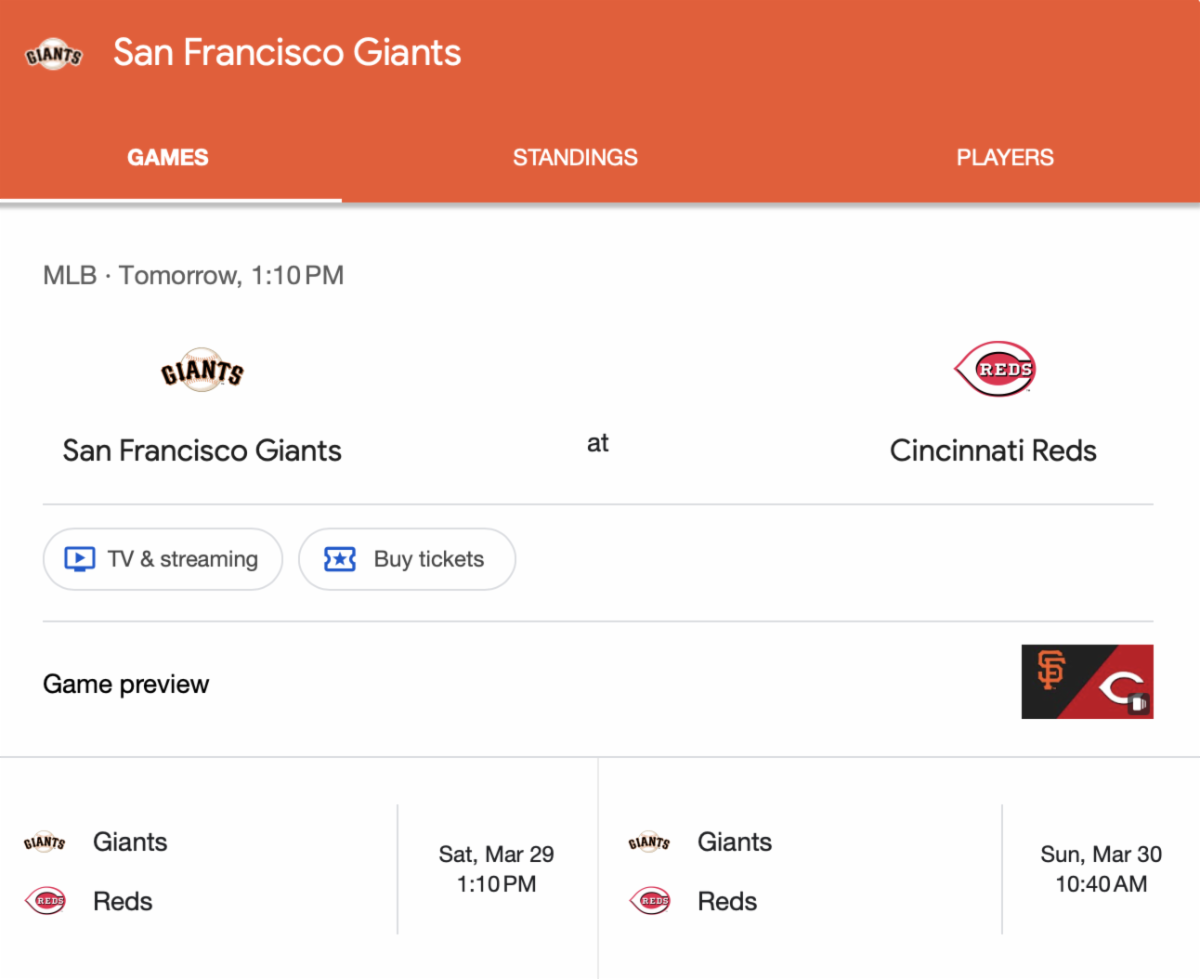Viewport: 1200px width, 979px height.
Task: Open the Game preview thumbnail image
Action: tap(1087, 681)
